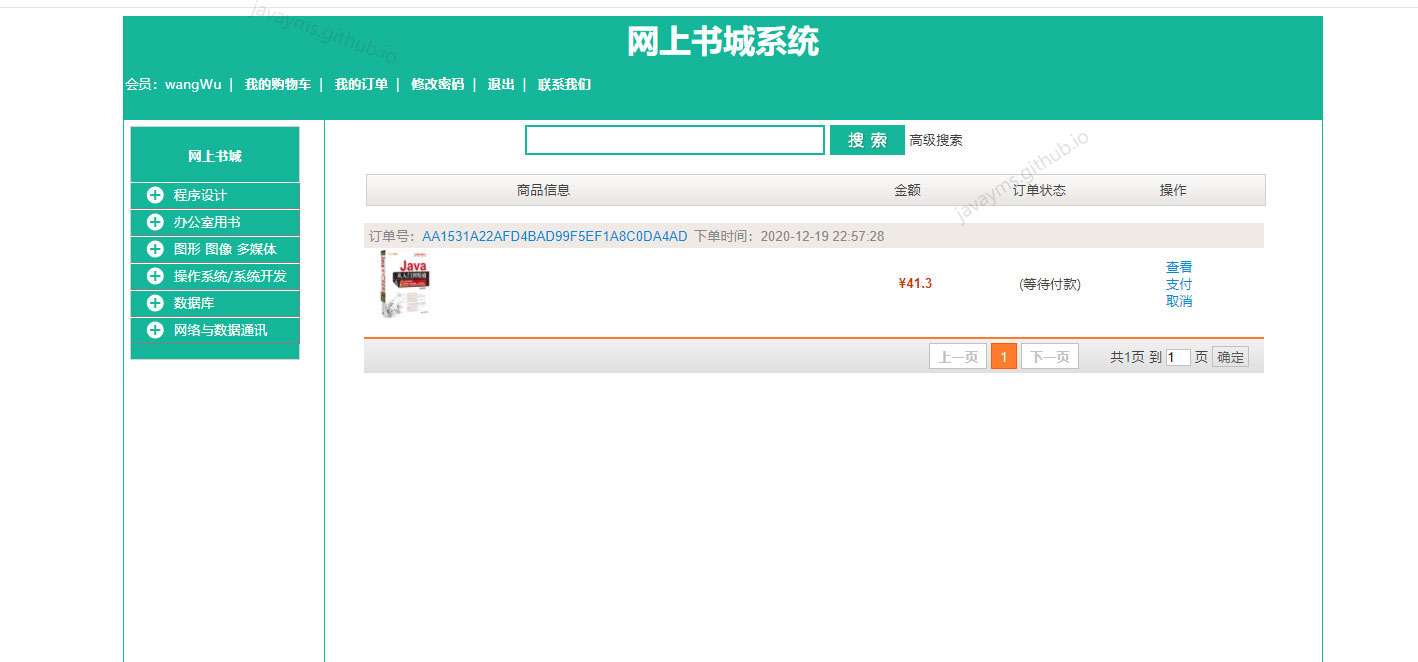Expand 网络与数据通讯 with its plus icon
Viewport: 1418px width, 662px height.
[x=155, y=329]
